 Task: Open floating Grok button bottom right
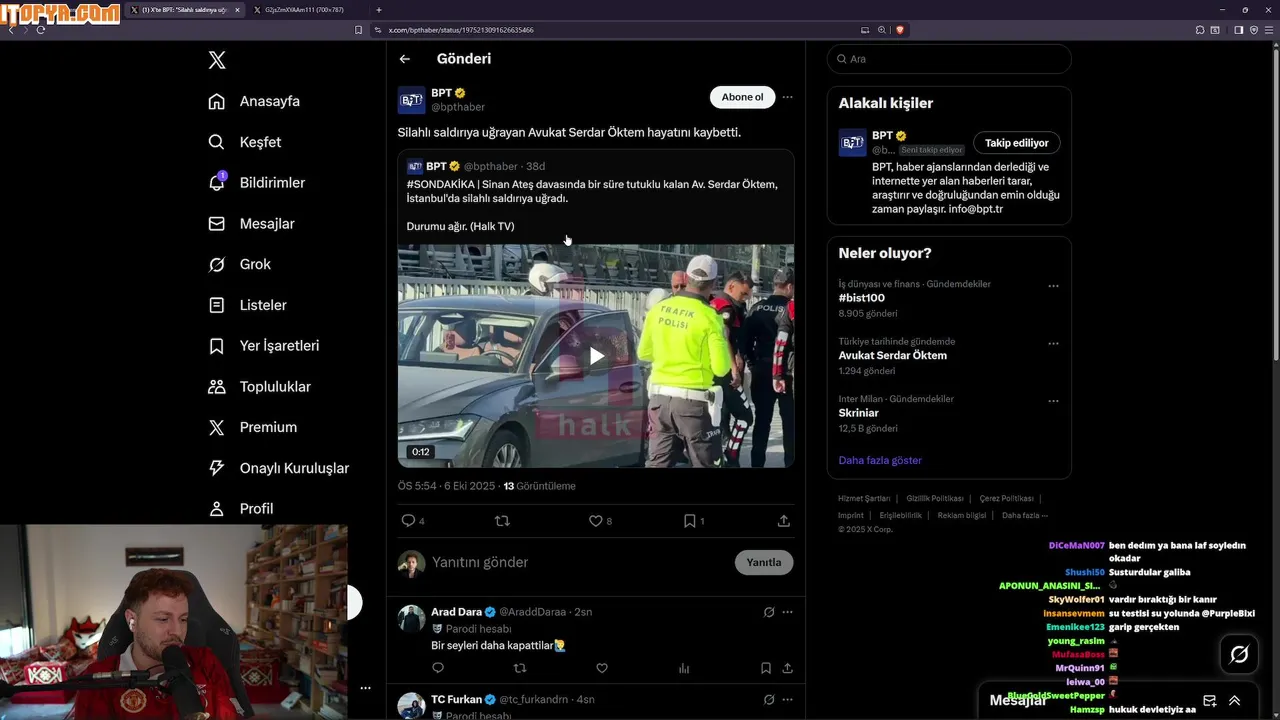[1239, 655]
